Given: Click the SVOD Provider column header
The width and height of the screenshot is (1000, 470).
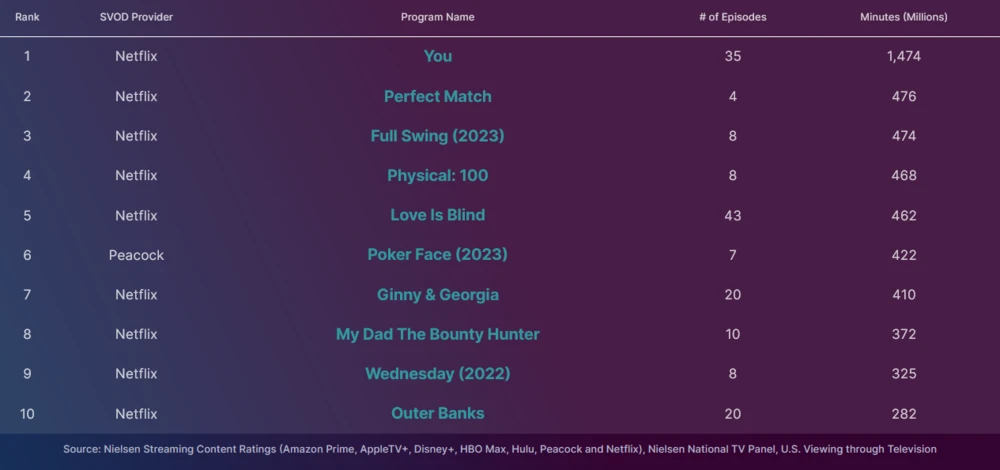Looking at the screenshot, I should (136, 17).
